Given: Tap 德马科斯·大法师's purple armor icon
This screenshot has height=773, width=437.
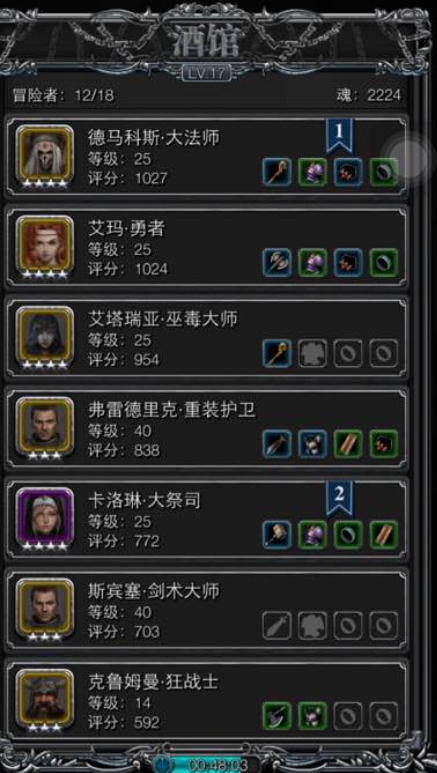Looking at the screenshot, I should (312, 172).
